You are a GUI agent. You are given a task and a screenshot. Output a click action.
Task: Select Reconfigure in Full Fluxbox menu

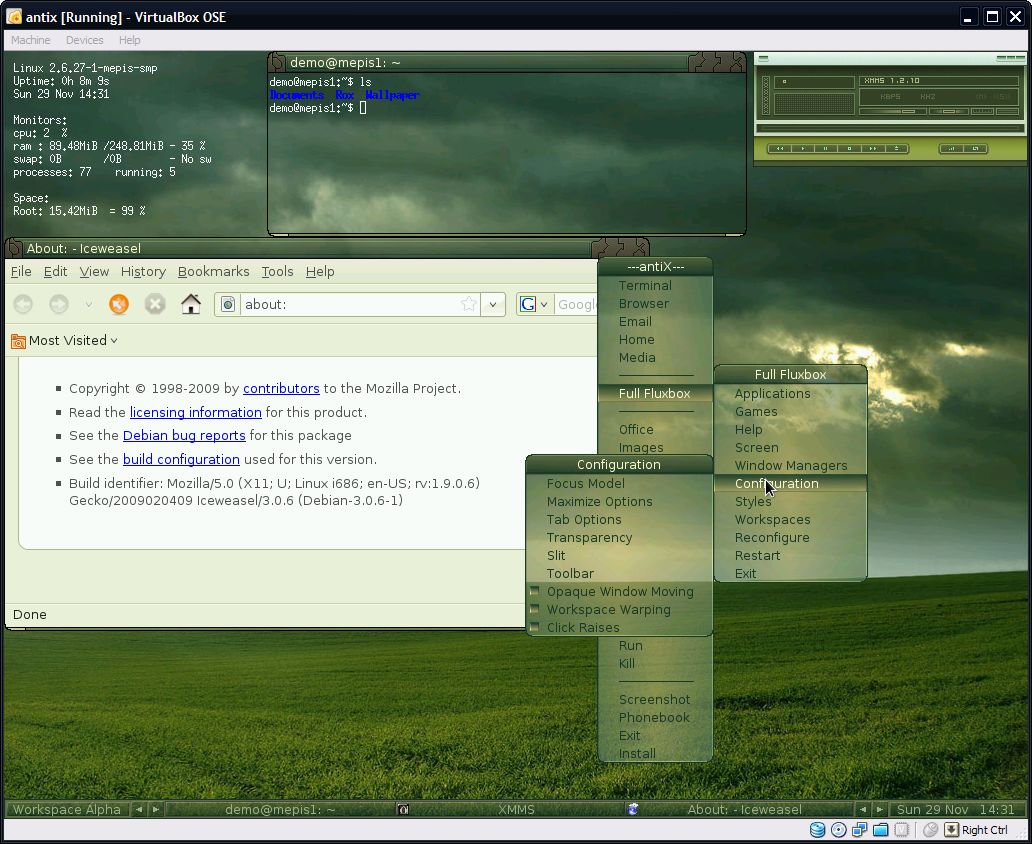[790, 537]
